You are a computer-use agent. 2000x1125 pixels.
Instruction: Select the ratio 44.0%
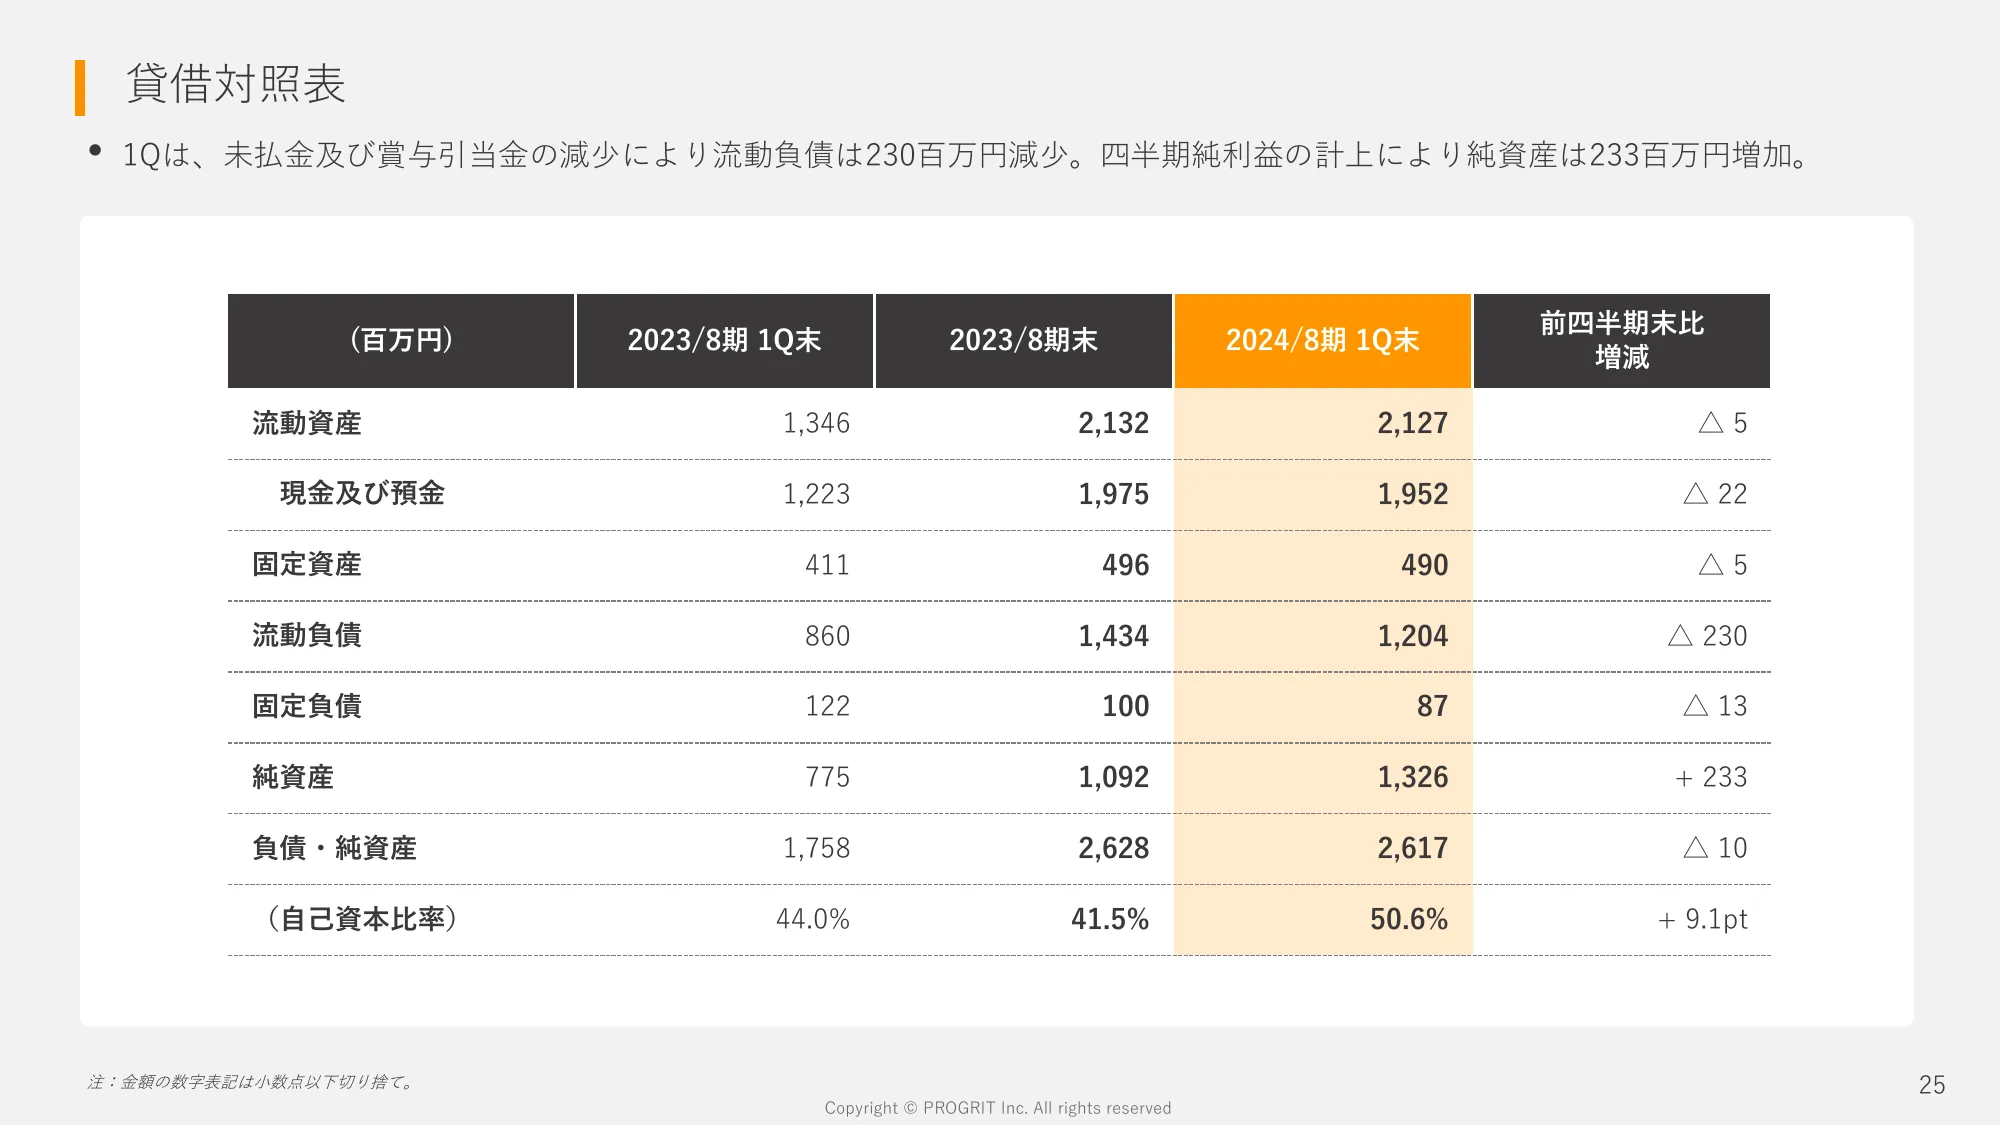pyautogui.click(x=813, y=919)
